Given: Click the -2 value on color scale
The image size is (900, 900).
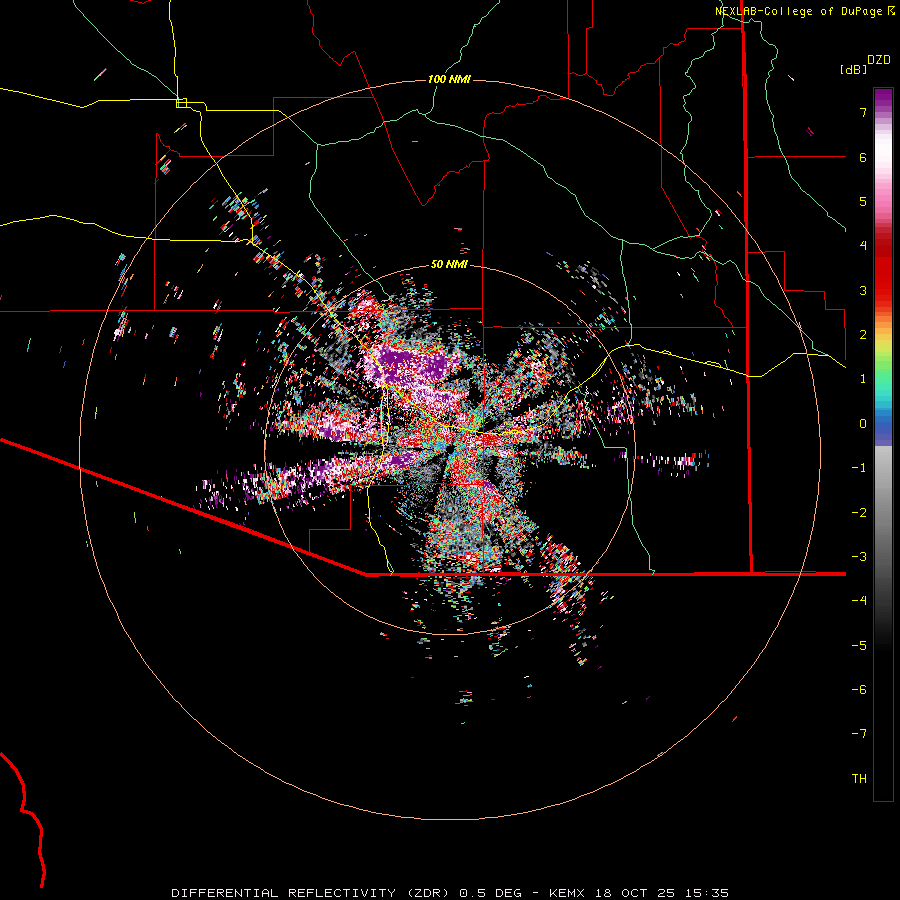Looking at the screenshot, I should [859, 513].
